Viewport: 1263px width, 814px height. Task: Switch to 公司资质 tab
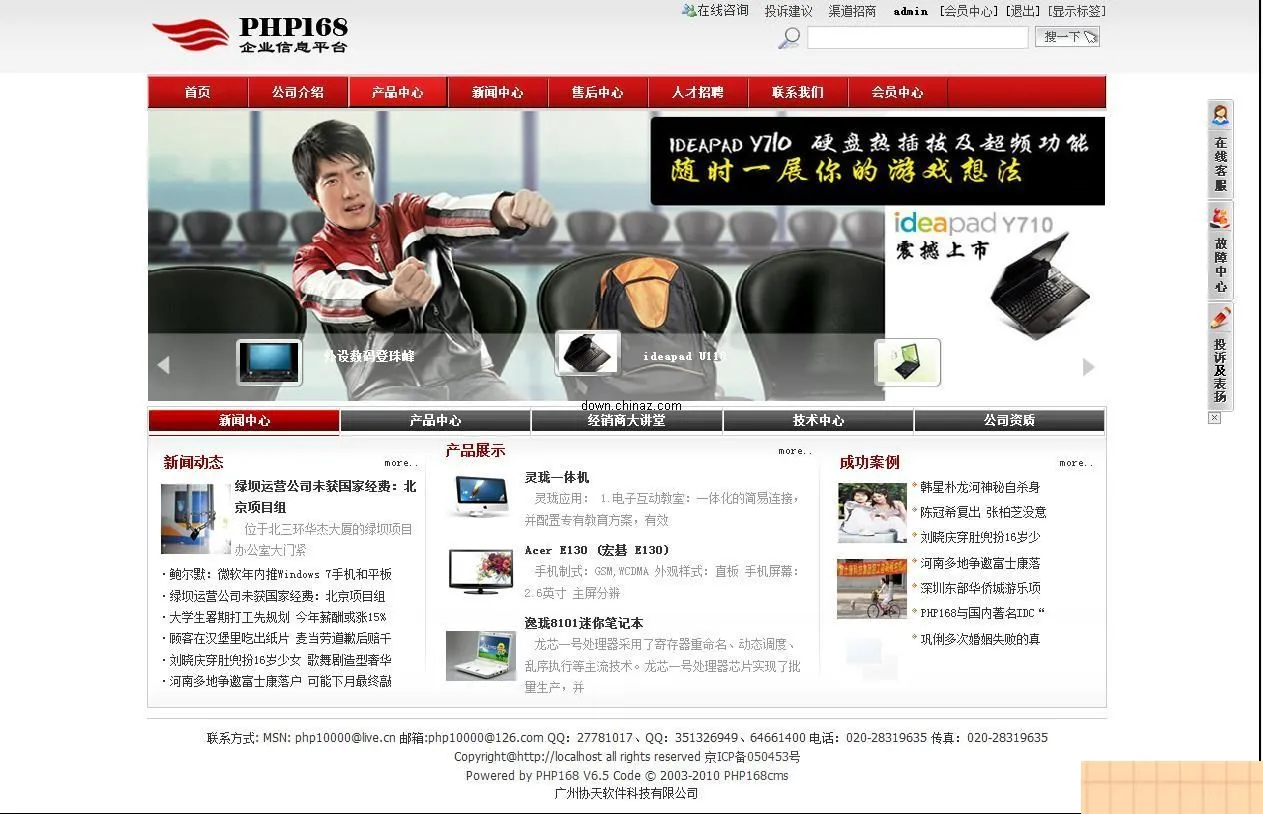point(1009,421)
